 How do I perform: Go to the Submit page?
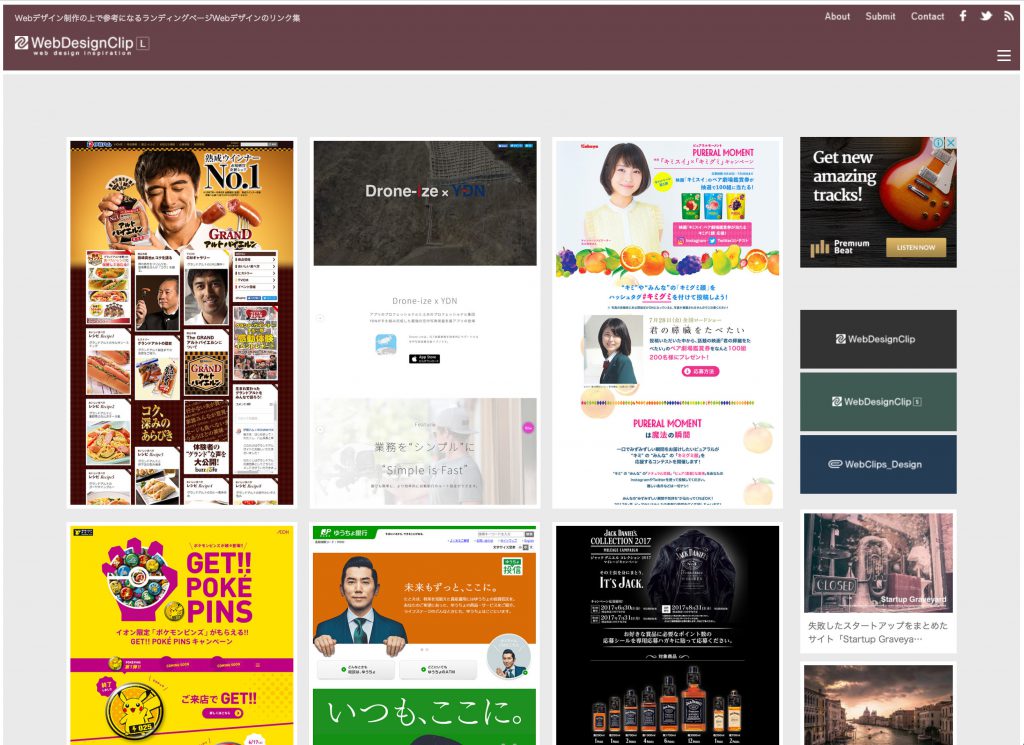(880, 16)
